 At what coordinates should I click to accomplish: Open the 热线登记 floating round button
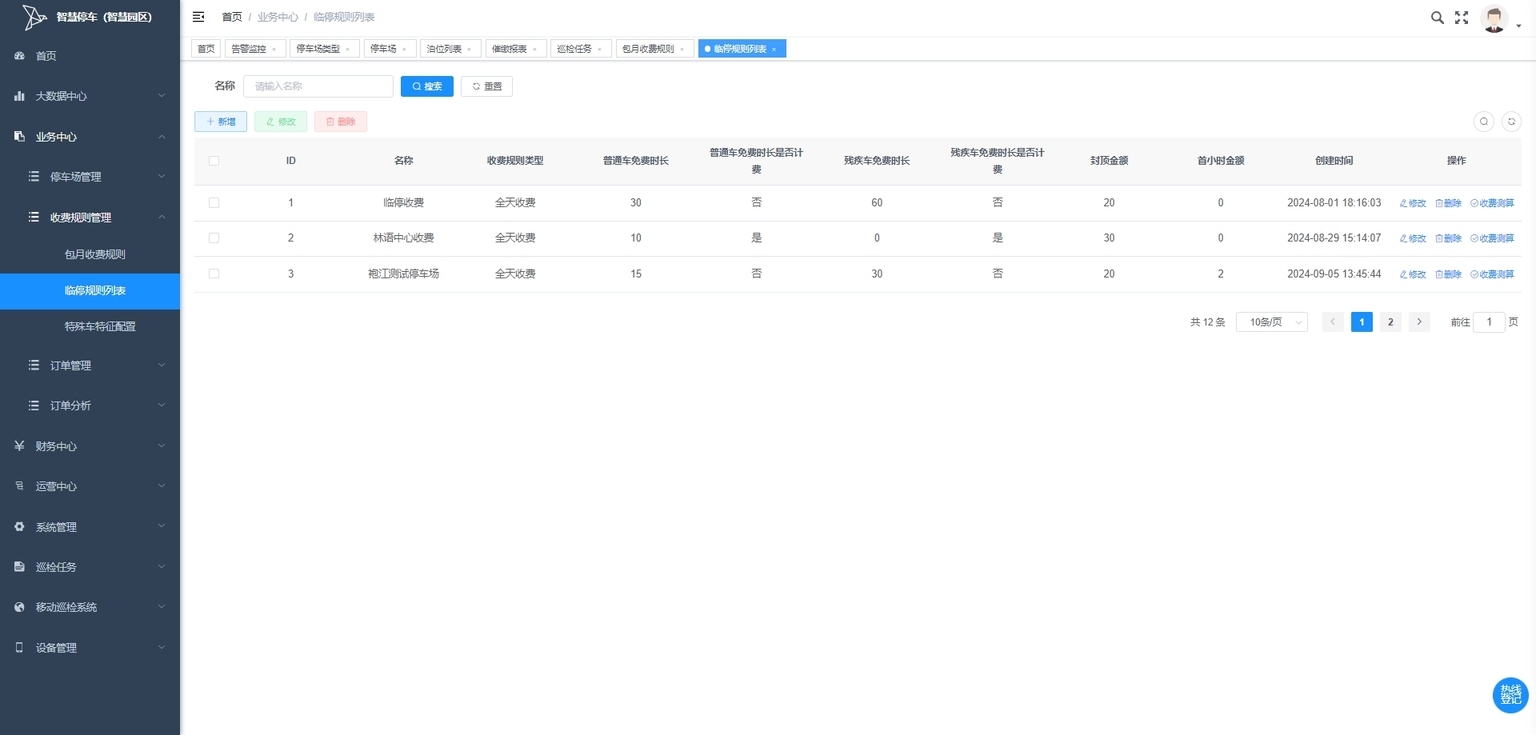click(1510, 695)
